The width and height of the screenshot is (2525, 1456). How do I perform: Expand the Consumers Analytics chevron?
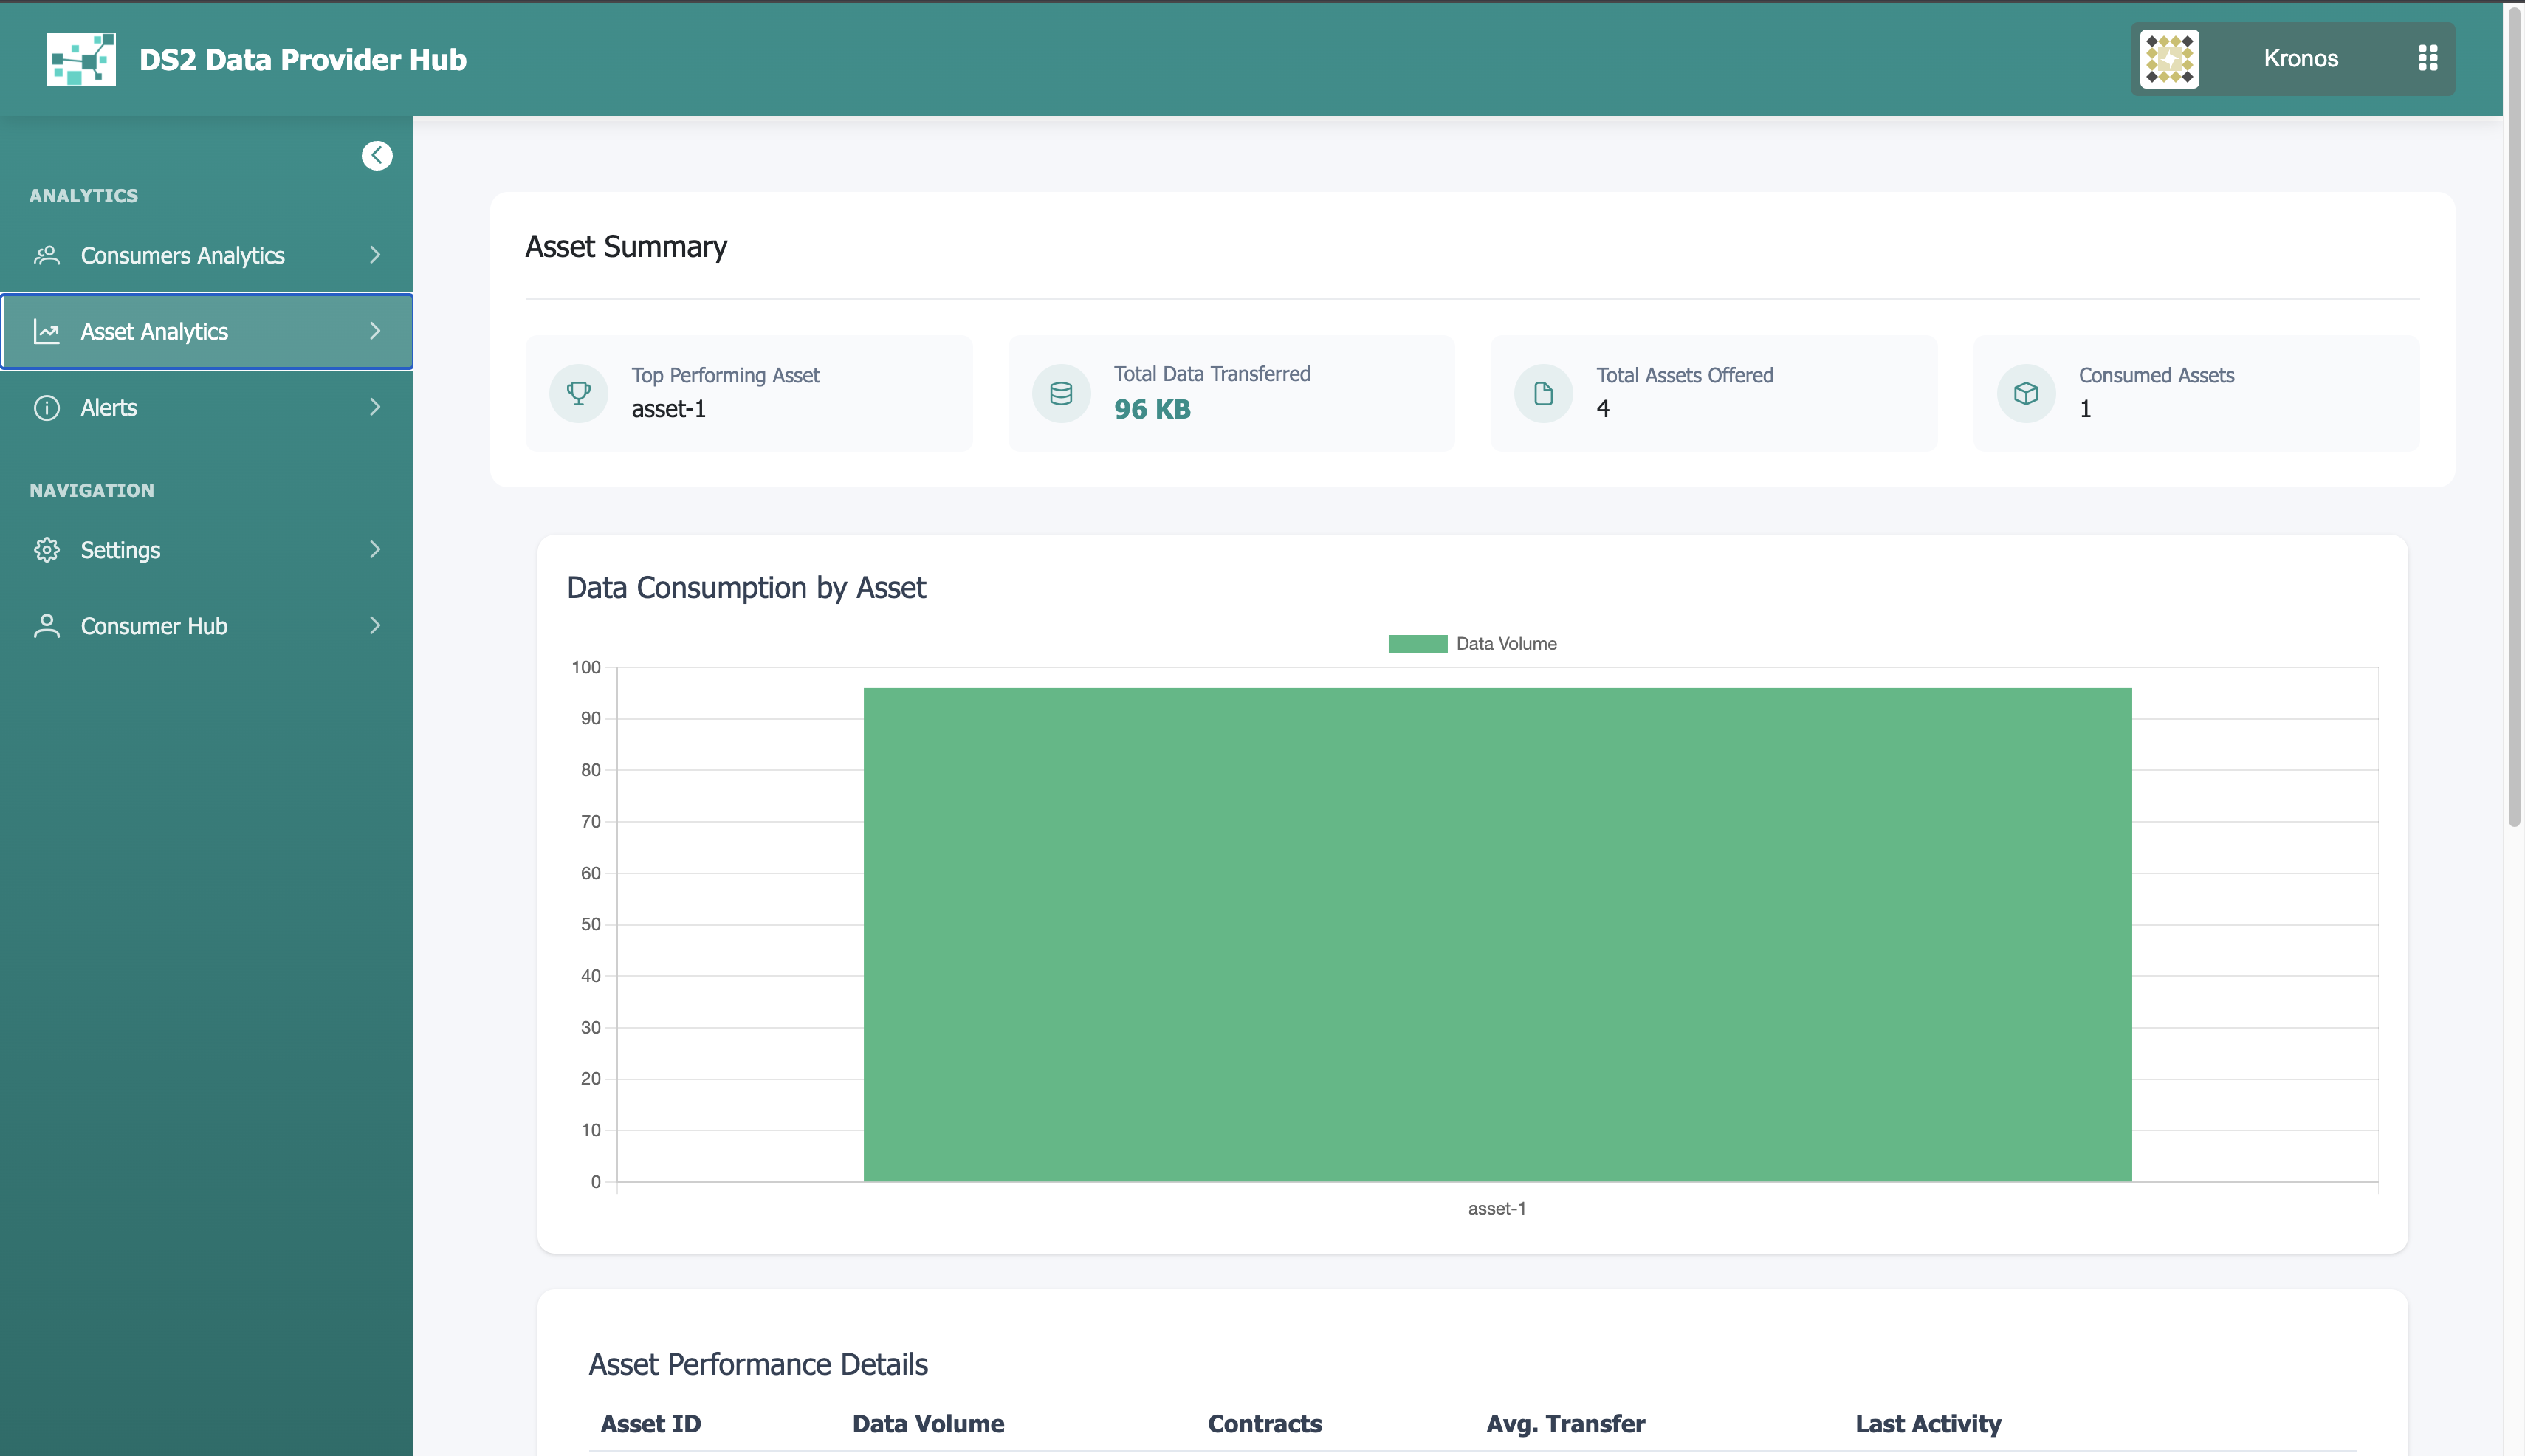(x=375, y=255)
